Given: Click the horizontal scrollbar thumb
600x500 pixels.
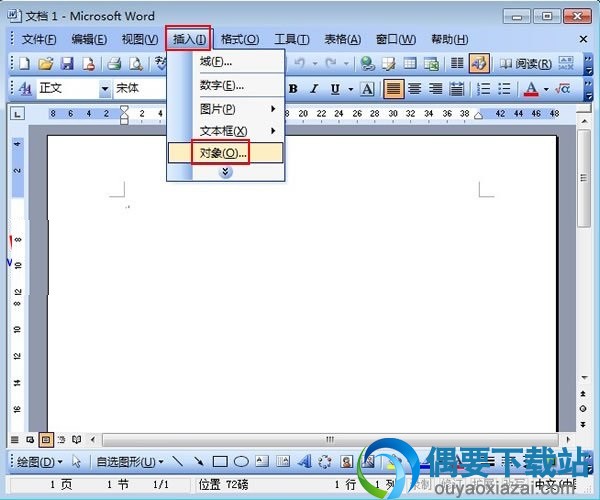Looking at the screenshot, I should pyautogui.click(x=330, y=440).
